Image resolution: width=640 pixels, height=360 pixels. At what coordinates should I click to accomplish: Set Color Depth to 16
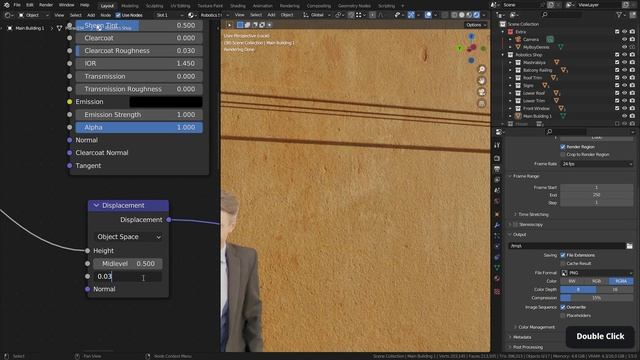(x=615, y=289)
